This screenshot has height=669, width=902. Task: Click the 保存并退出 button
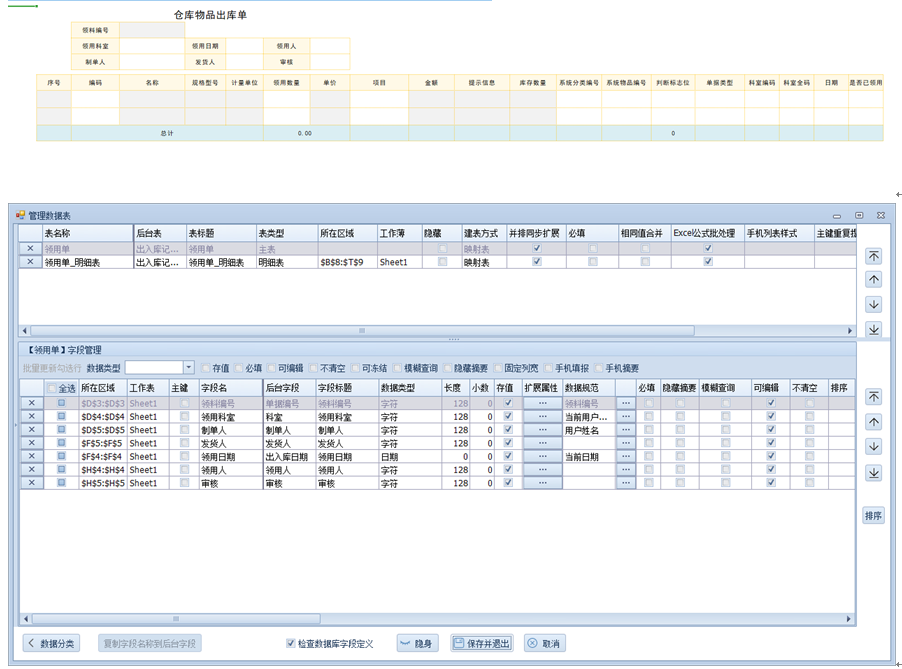[x=482, y=643]
